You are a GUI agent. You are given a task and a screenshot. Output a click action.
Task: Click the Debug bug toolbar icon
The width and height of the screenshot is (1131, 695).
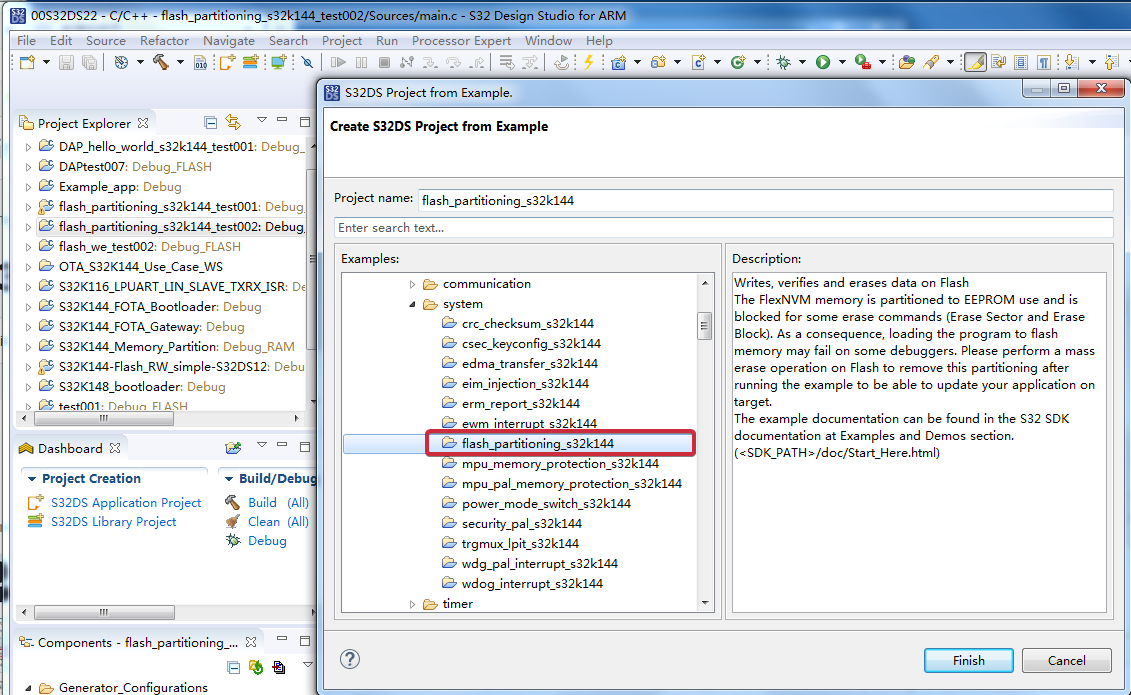click(x=783, y=63)
